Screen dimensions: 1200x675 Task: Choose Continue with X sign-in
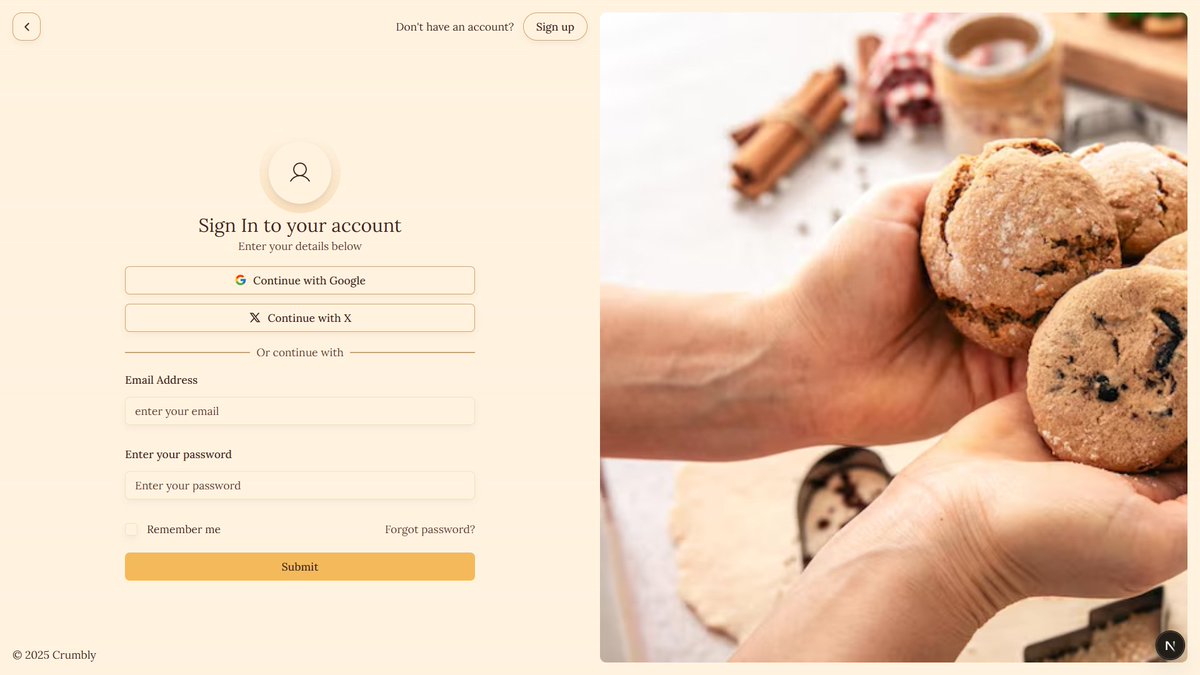(x=300, y=318)
